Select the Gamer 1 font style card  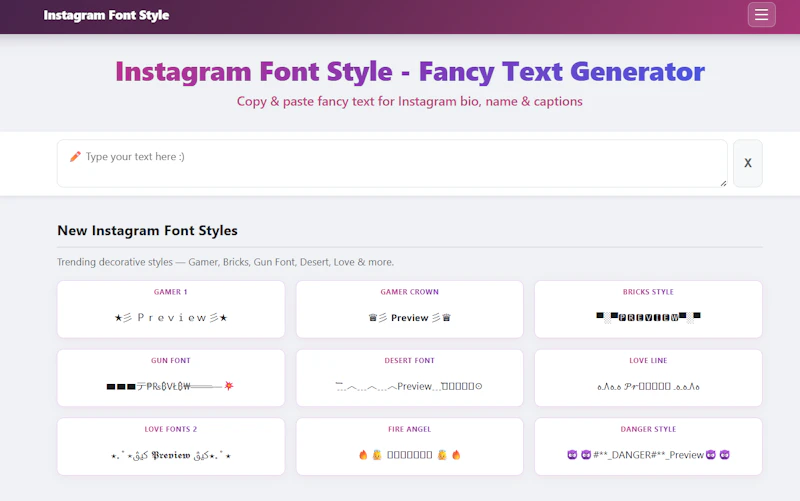[171, 309]
